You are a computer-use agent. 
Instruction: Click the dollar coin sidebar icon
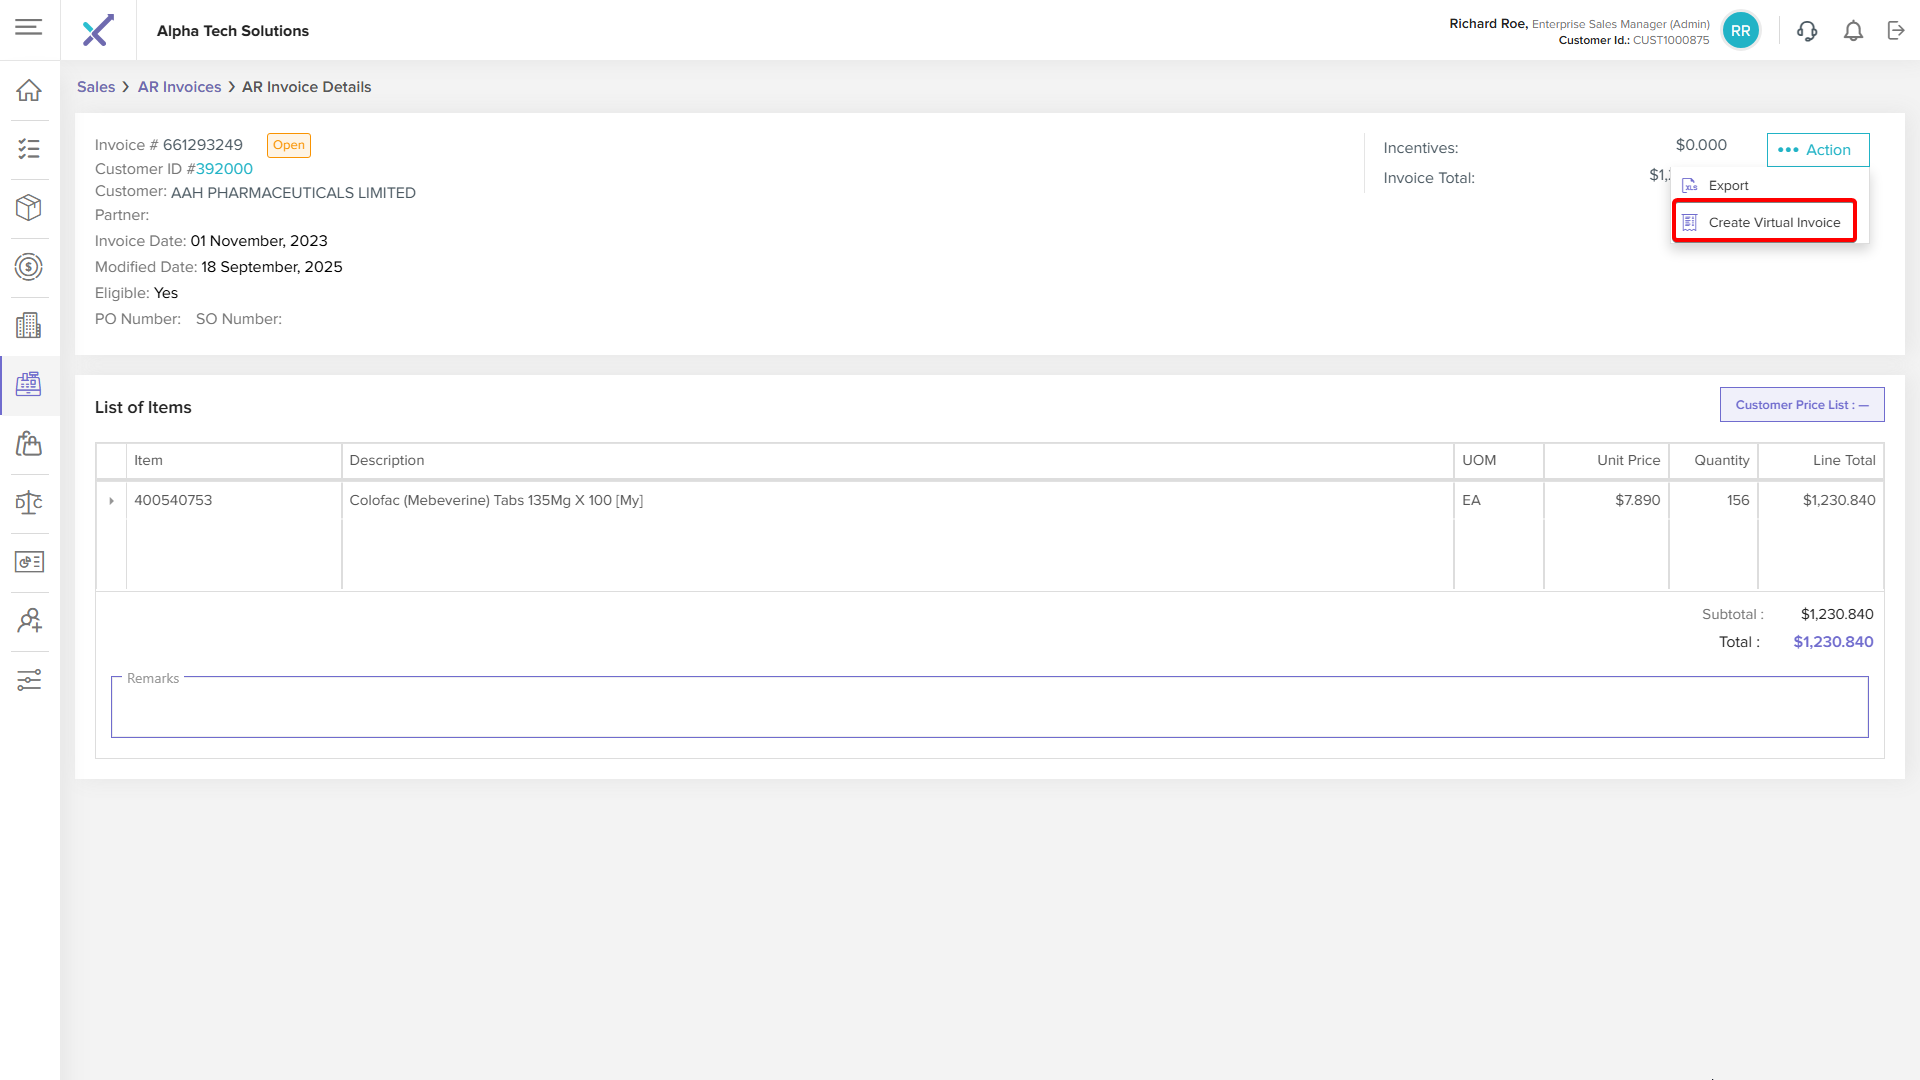point(29,267)
